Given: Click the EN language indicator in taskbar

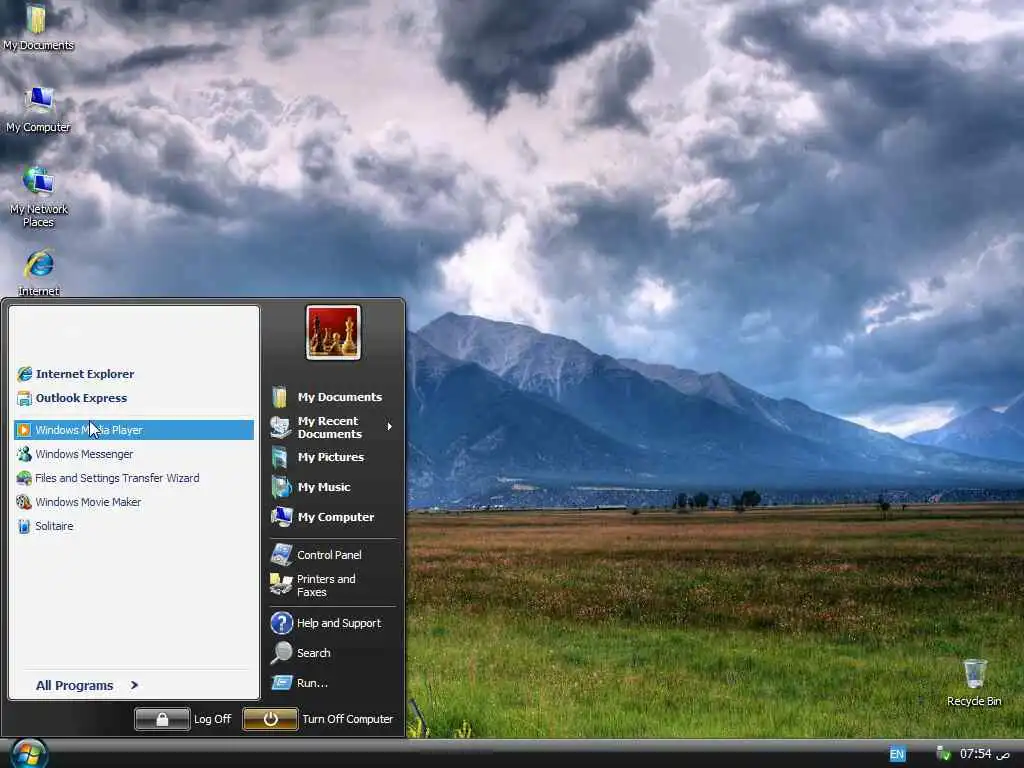Looking at the screenshot, I should (897, 754).
